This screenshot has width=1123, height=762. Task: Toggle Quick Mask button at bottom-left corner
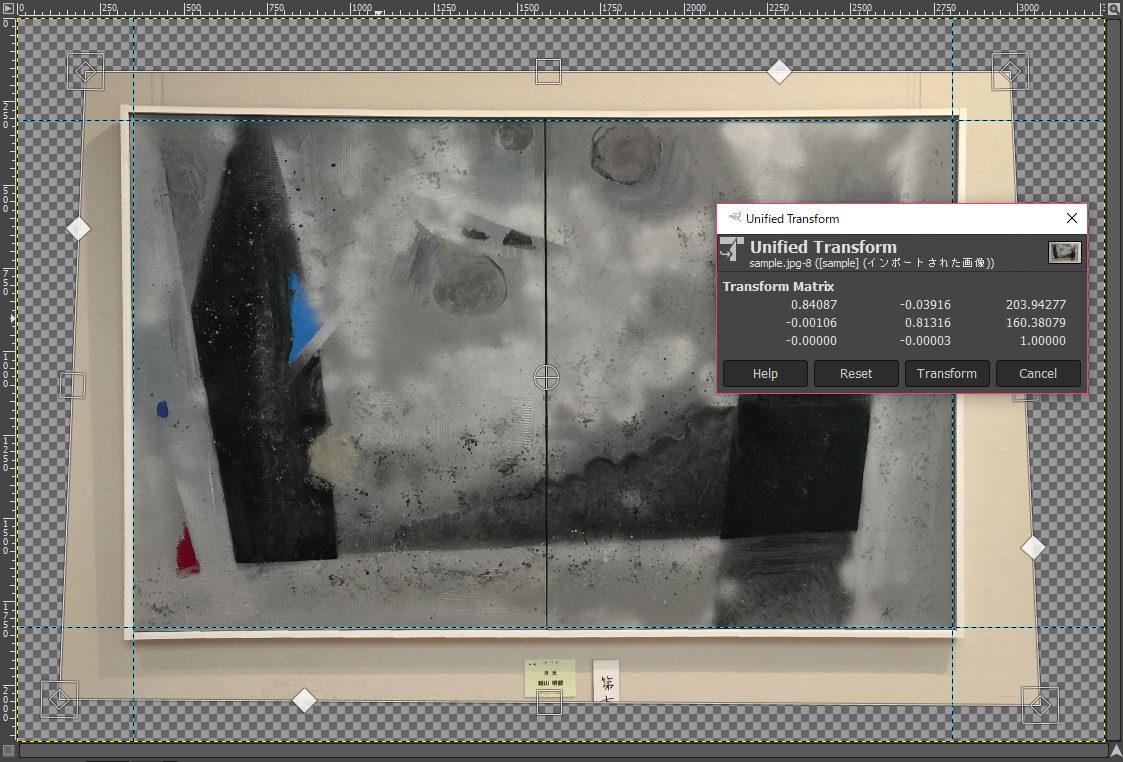[8, 751]
